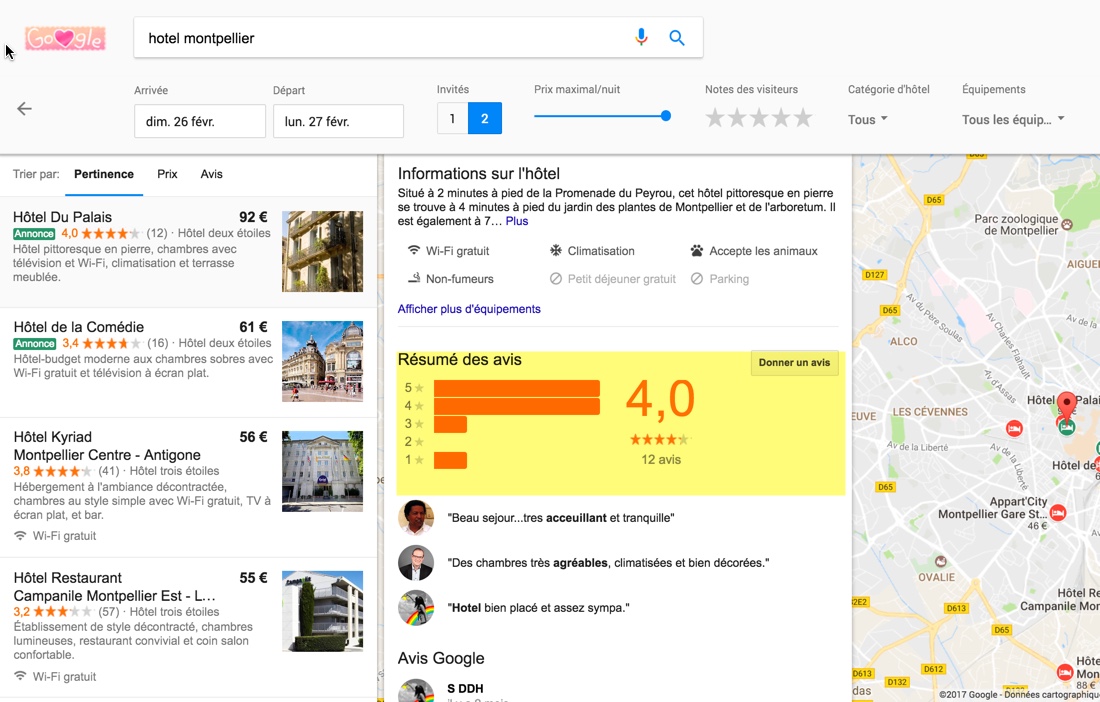This screenshot has width=1100, height=702.
Task: Click Hôtel Du Palais thumbnail photo
Action: pos(323,251)
